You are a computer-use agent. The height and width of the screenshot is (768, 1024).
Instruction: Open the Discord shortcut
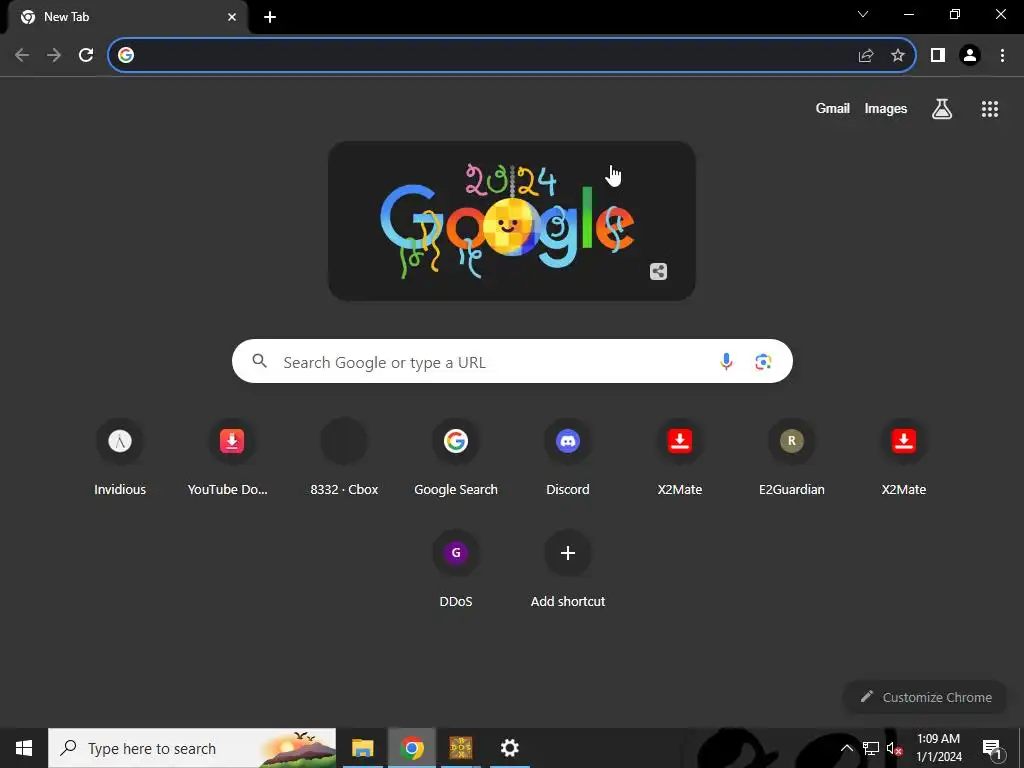568,457
